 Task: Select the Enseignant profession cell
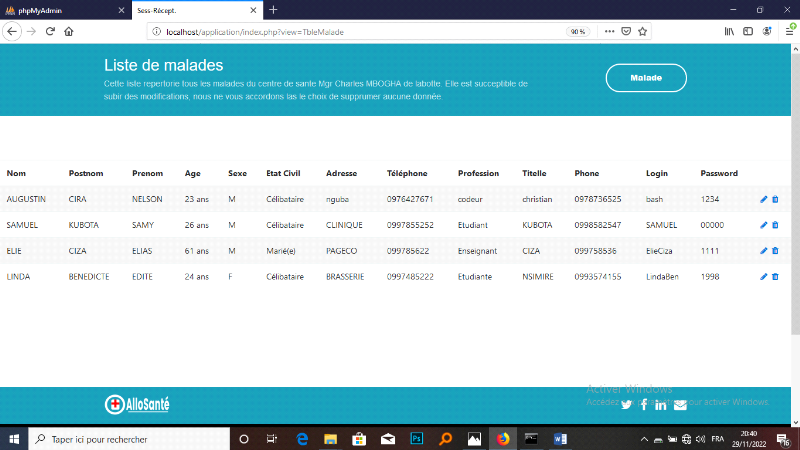click(477, 251)
